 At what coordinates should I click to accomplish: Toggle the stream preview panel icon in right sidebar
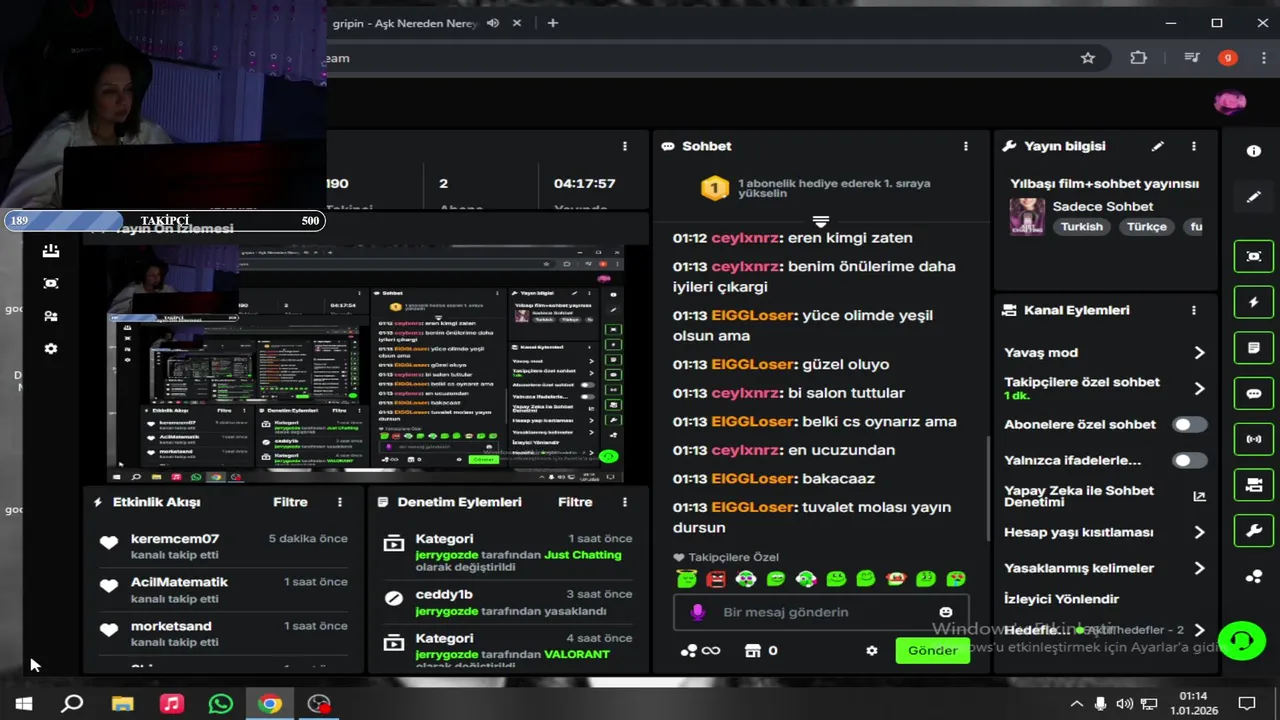(x=1254, y=256)
